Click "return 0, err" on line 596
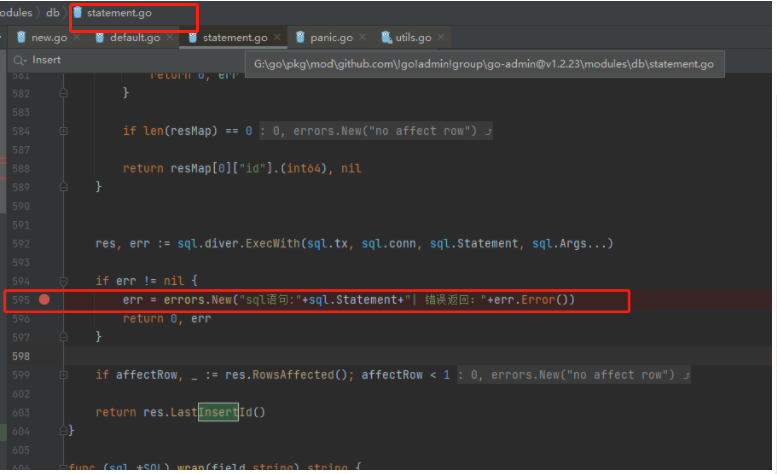The height and width of the screenshot is (474, 777). pyautogui.click(x=167, y=318)
